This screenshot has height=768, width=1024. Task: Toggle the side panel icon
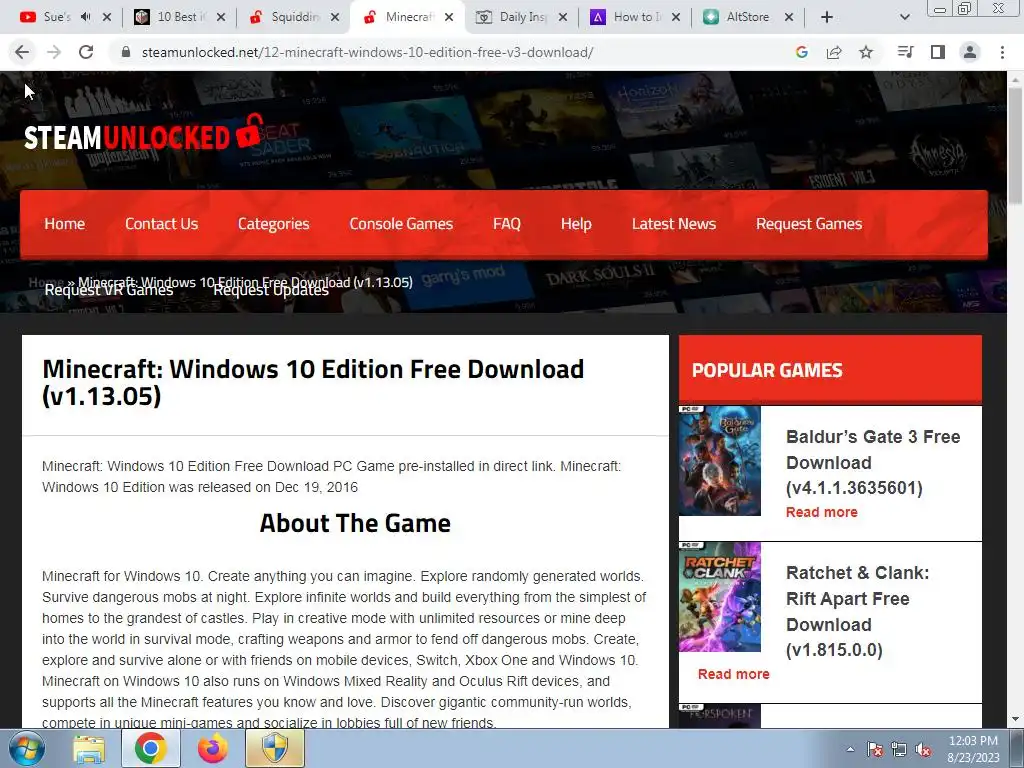[x=938, y=52]
